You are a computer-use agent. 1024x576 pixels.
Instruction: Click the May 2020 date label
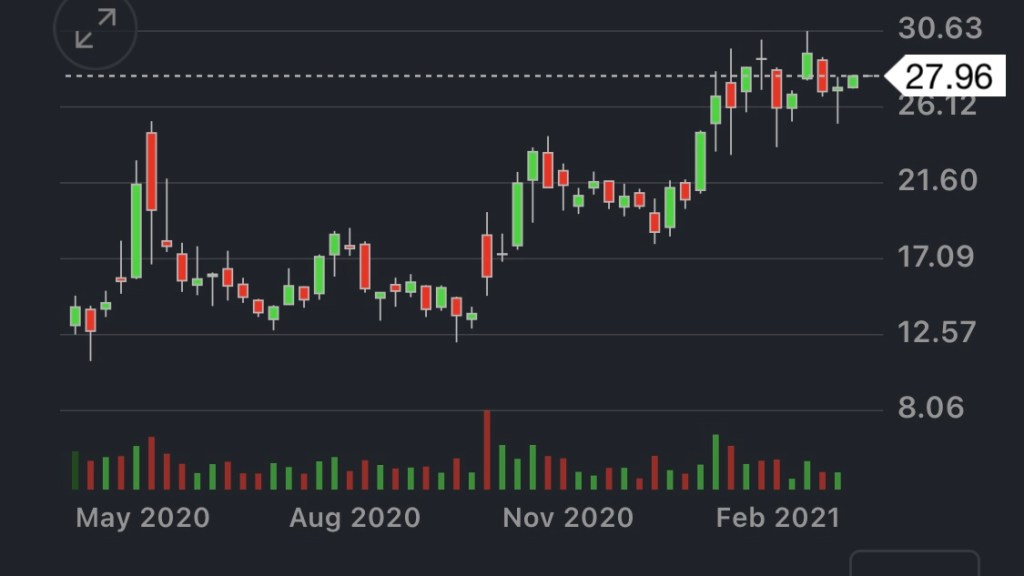[x=143, y=518]
